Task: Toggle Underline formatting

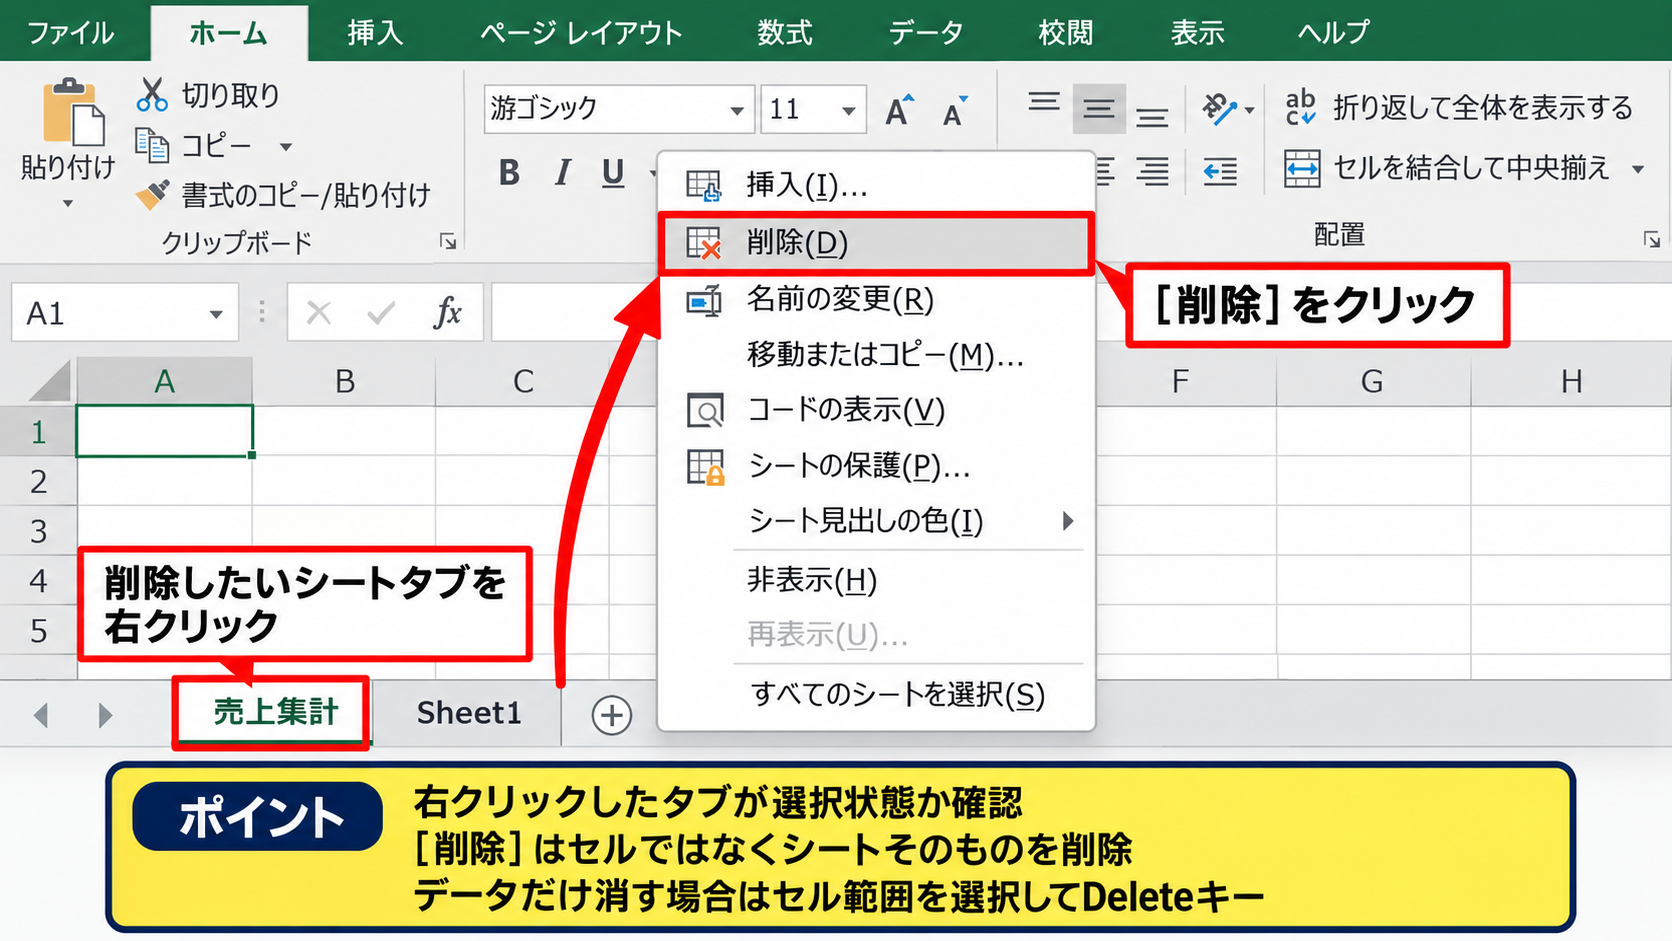Action: coord(613,174)
